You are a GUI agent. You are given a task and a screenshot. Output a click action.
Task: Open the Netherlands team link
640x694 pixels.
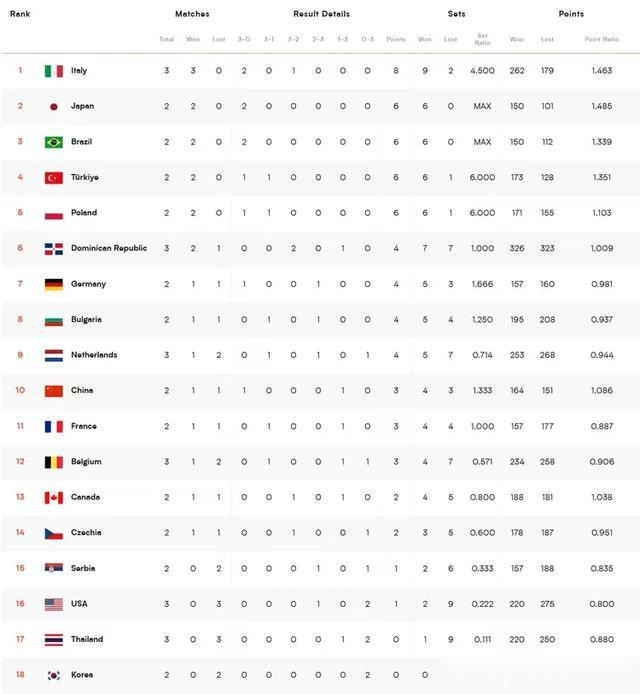point(94,355)
